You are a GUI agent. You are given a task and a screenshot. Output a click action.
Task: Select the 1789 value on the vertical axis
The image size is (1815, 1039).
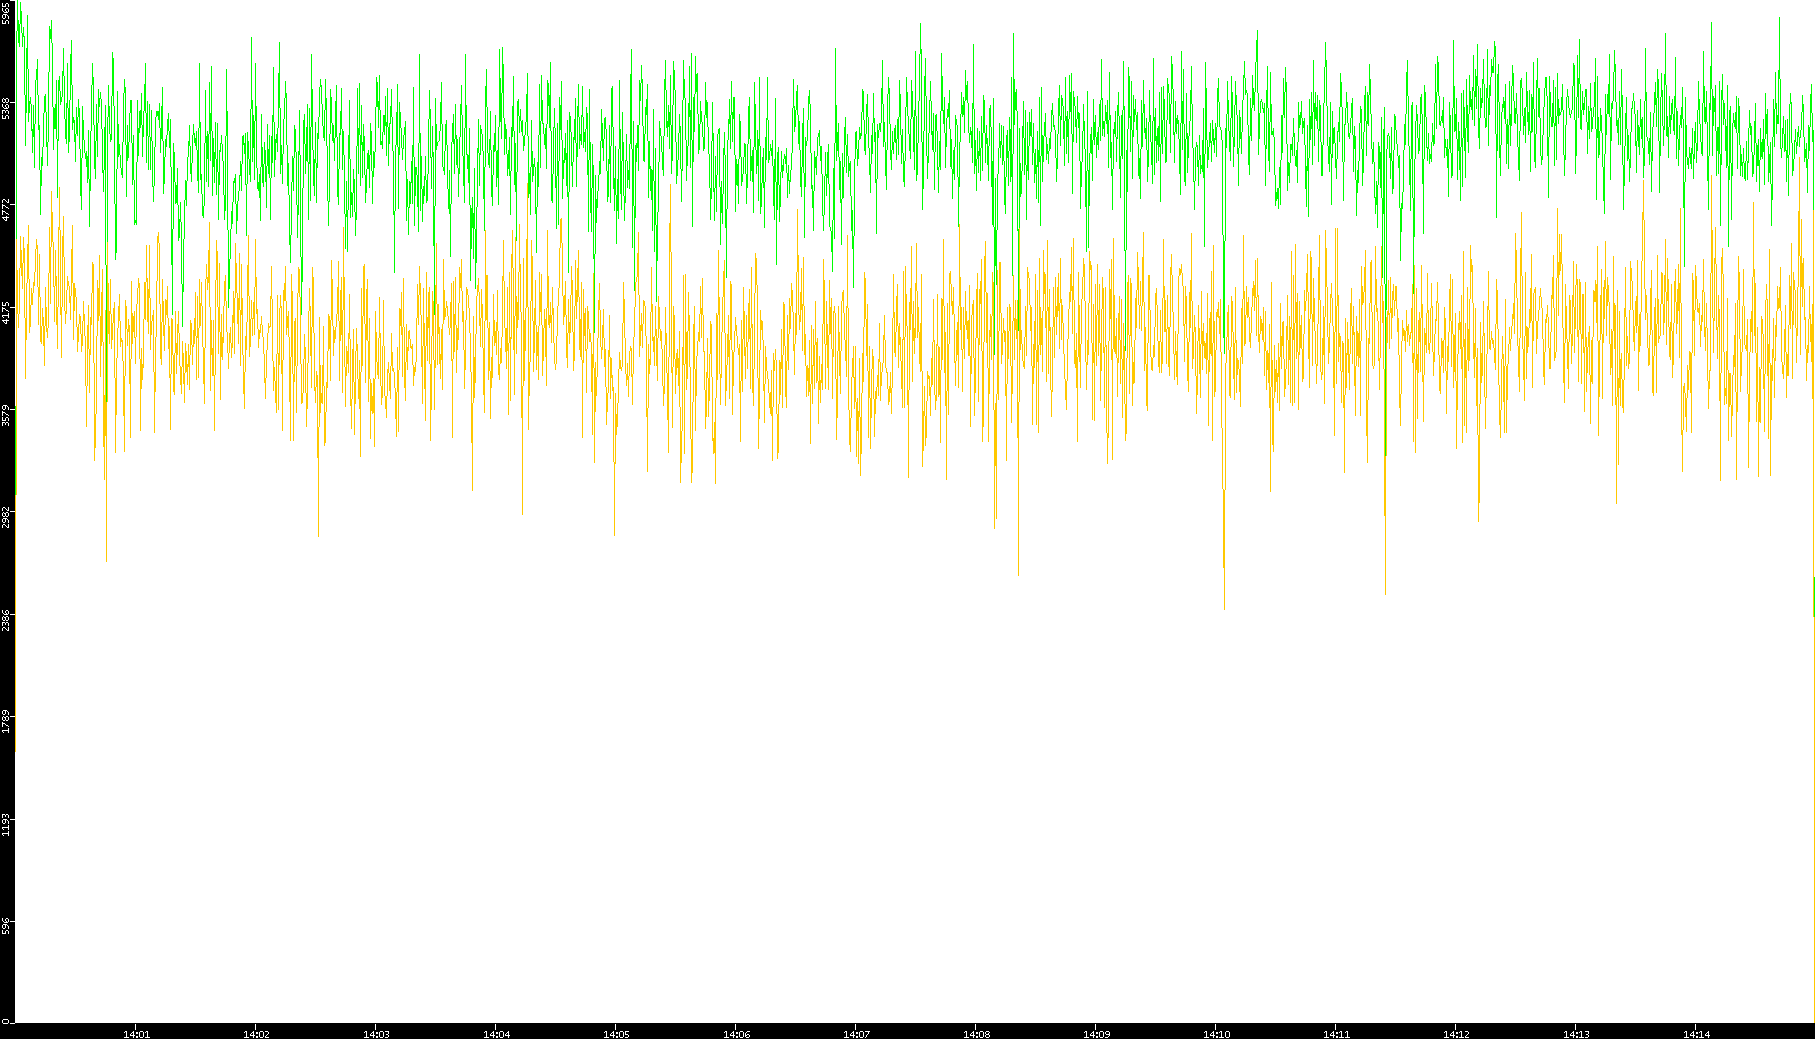point(6,722)
